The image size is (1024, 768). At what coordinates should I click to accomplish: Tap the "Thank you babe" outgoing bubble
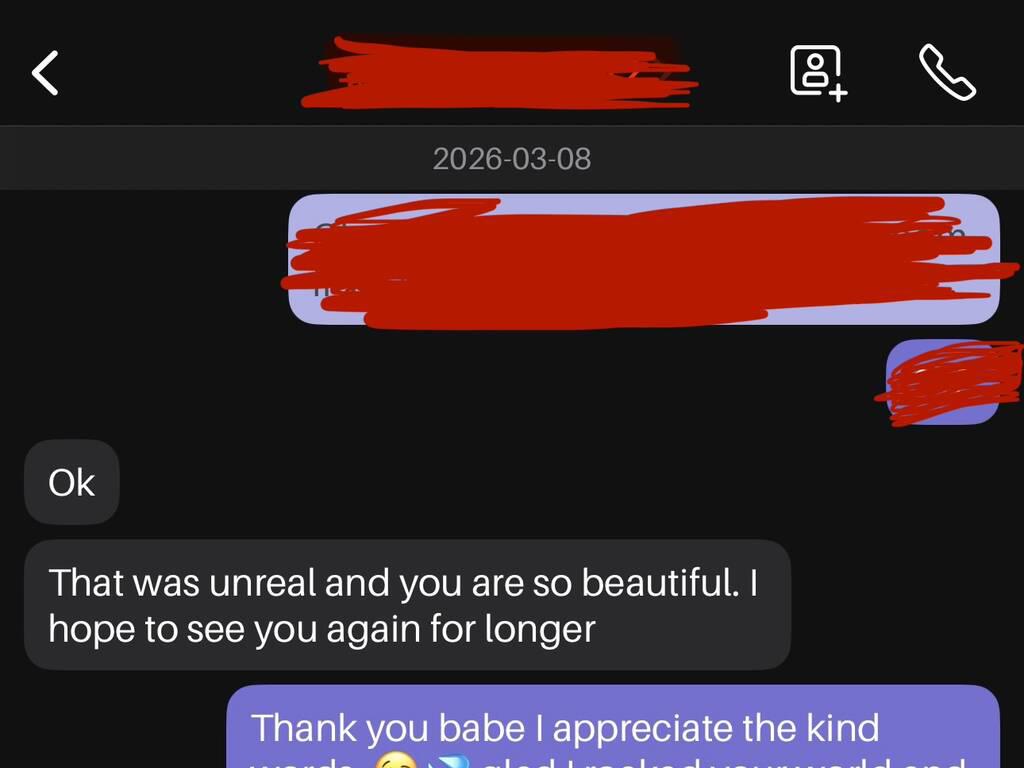tap(613, 727)
